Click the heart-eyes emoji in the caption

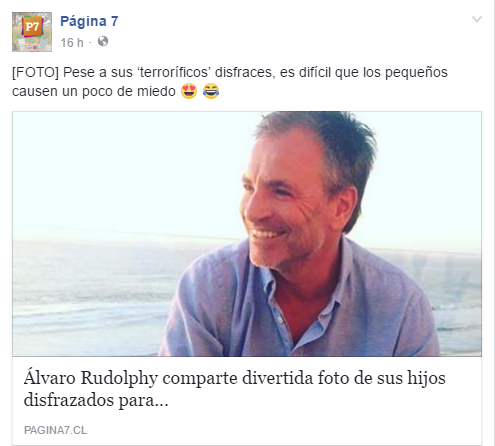(189, 91)
